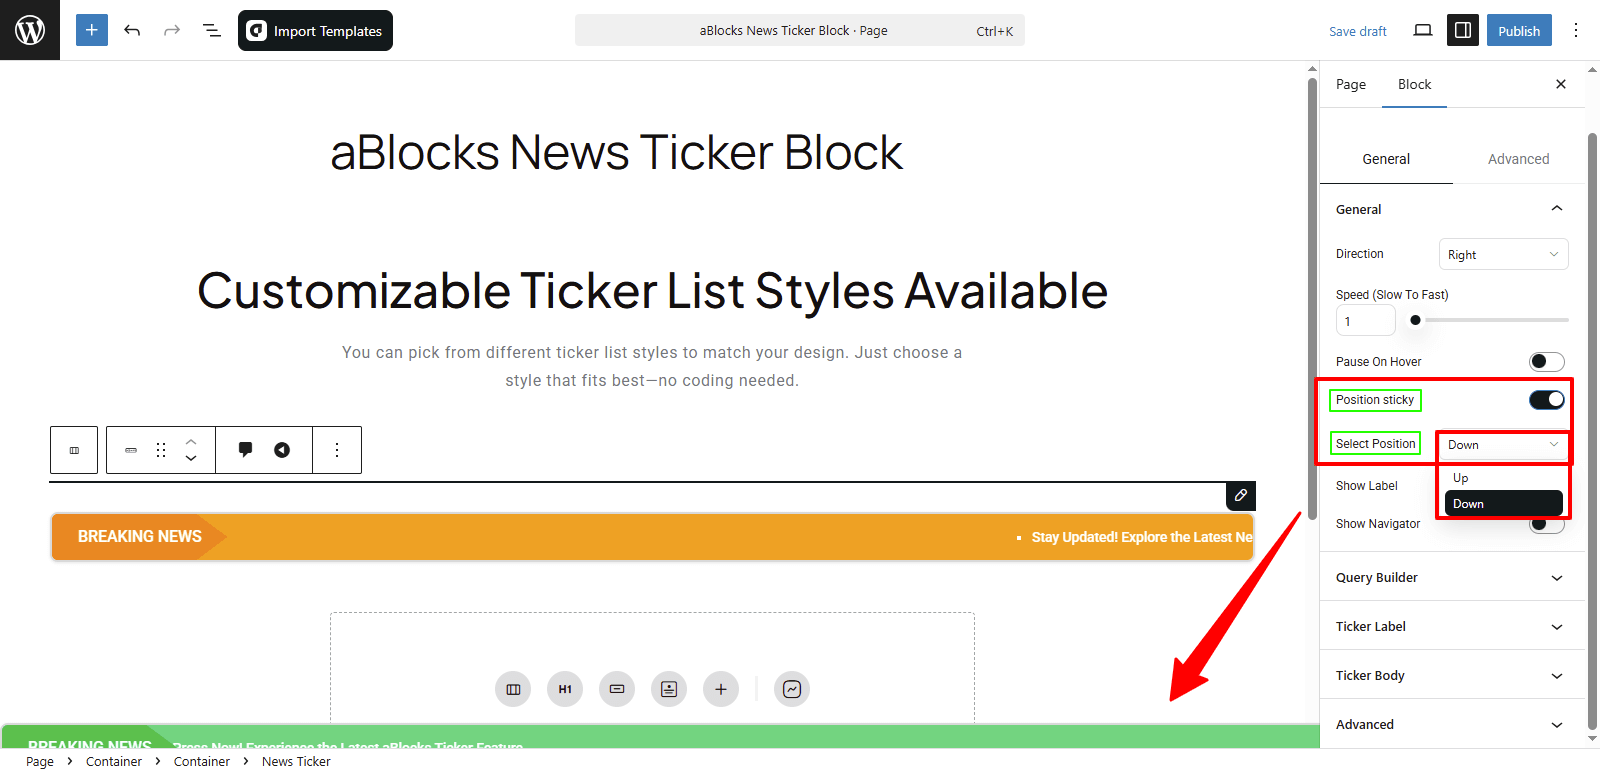Insert a button block from quick inserter
This screenshot has height=773, width=1600.
coord(617,689)
